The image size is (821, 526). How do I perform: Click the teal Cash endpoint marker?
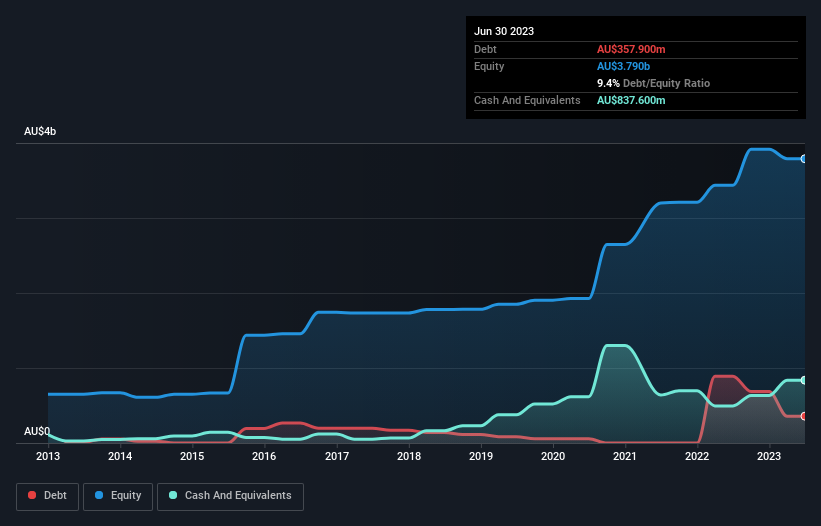tap(804, 380)
